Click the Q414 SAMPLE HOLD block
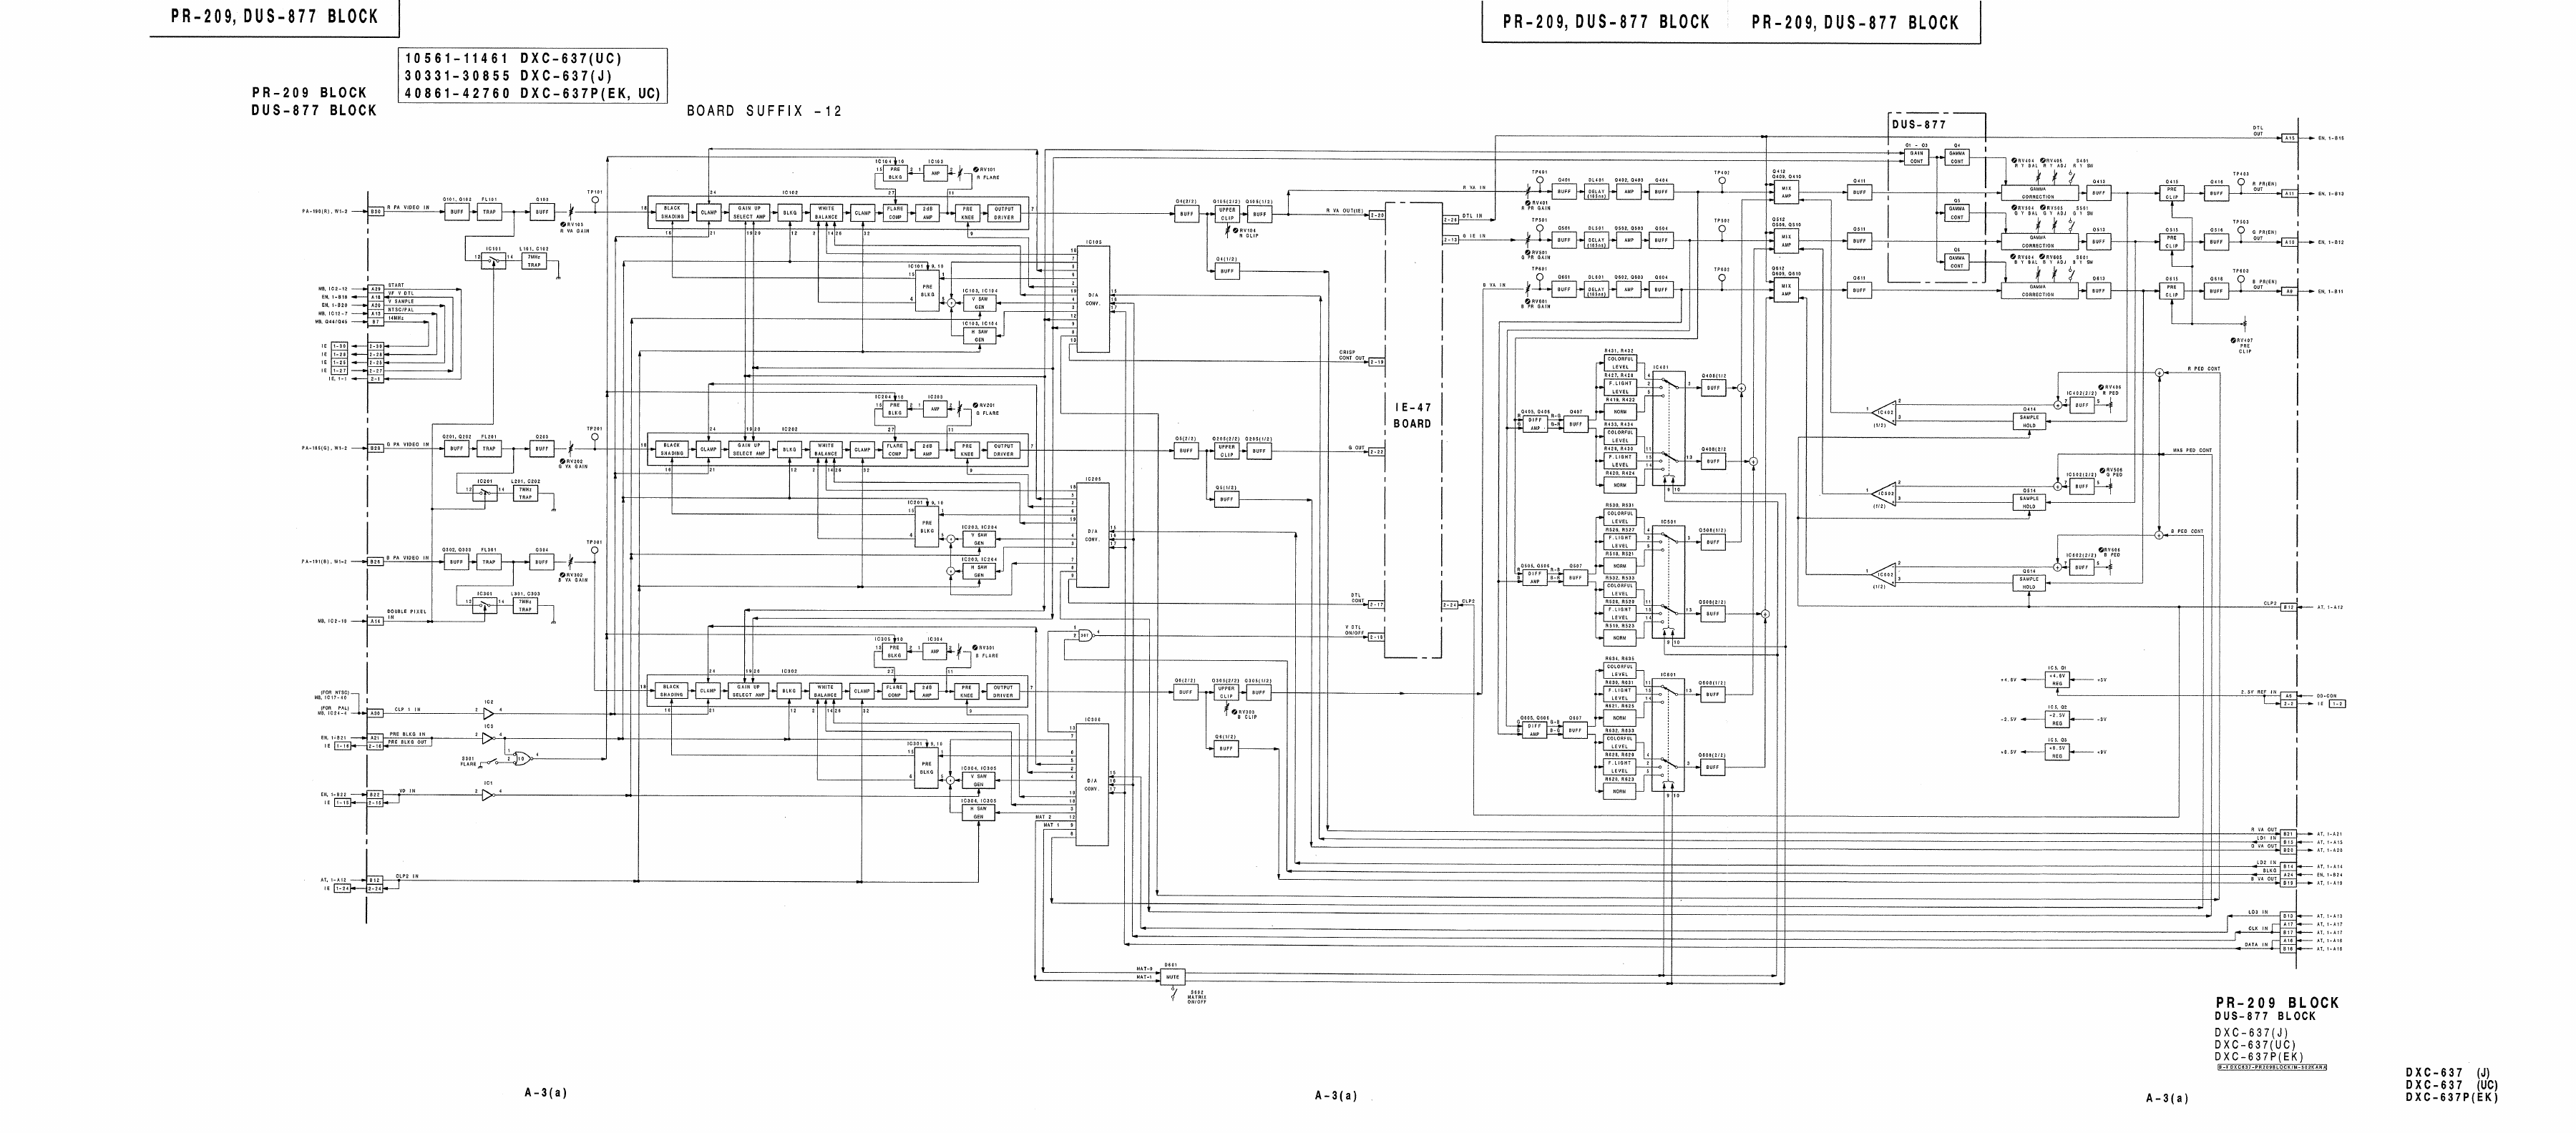Screen dimensions: 2576x1133 click(2029, 421)
